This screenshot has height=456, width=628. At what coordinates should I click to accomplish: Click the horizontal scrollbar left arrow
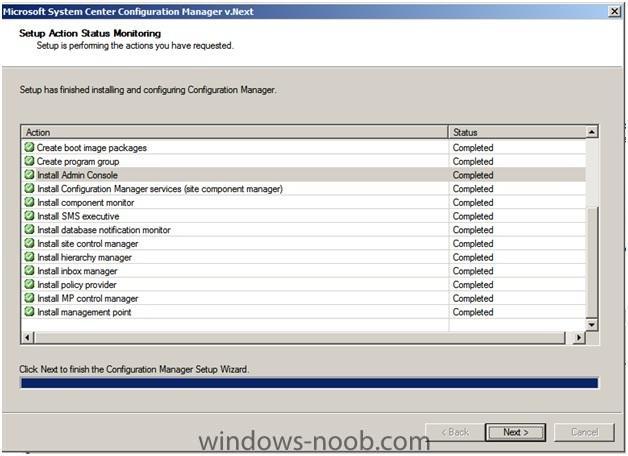pos(27,337)
